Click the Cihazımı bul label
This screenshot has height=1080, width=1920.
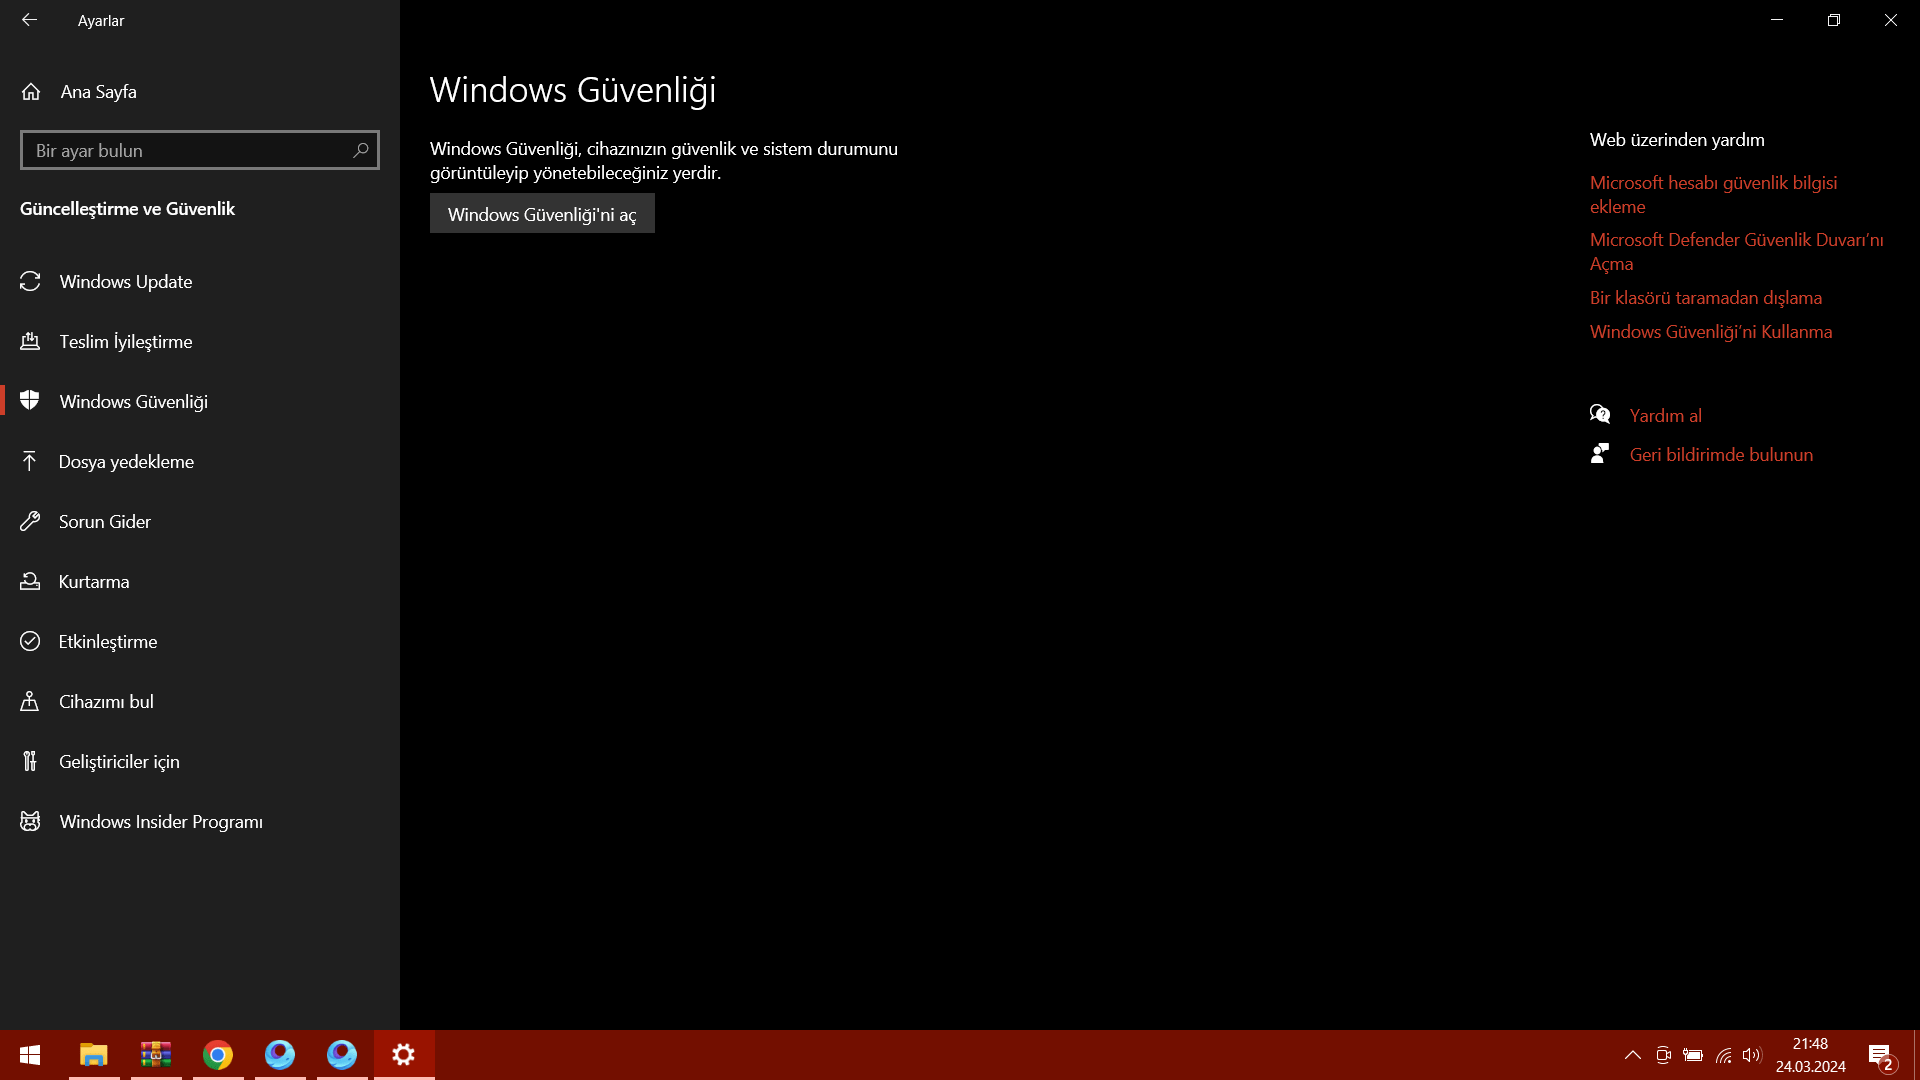coord(106,702)
